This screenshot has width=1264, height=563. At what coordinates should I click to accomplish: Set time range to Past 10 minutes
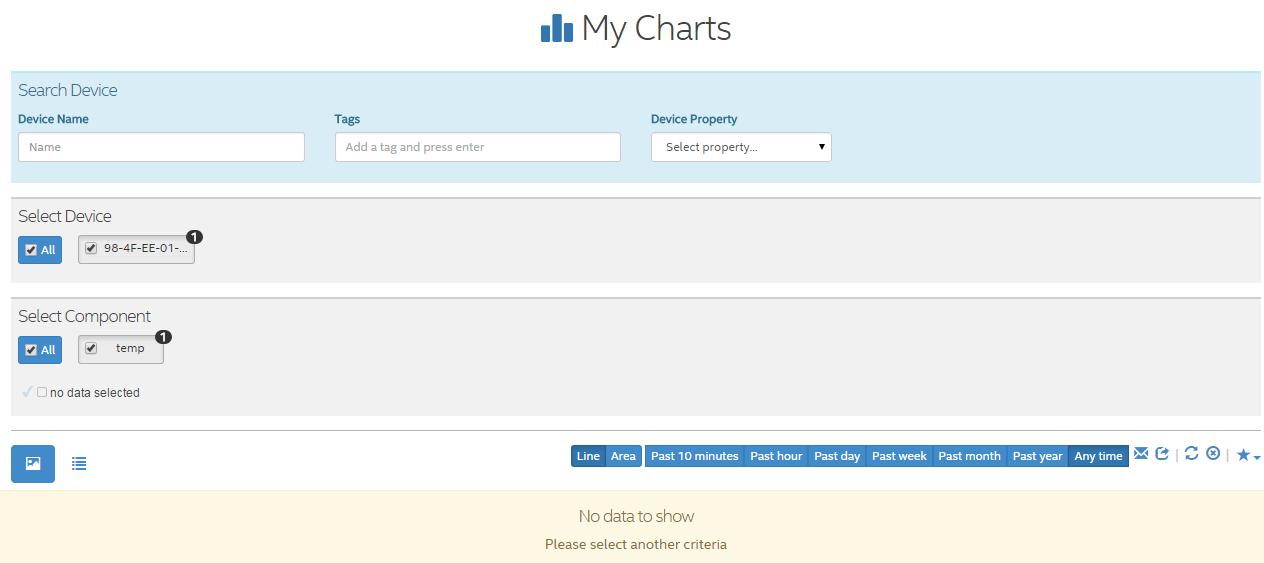[694, 456]
